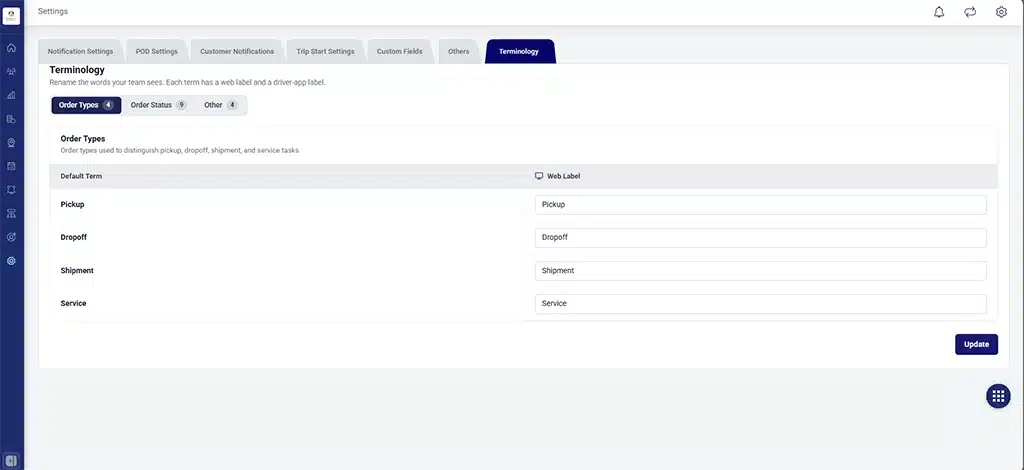This screenshot has height=470, width=1024.
Task: Click the Service web label field
Action: (x=760, y=304)
